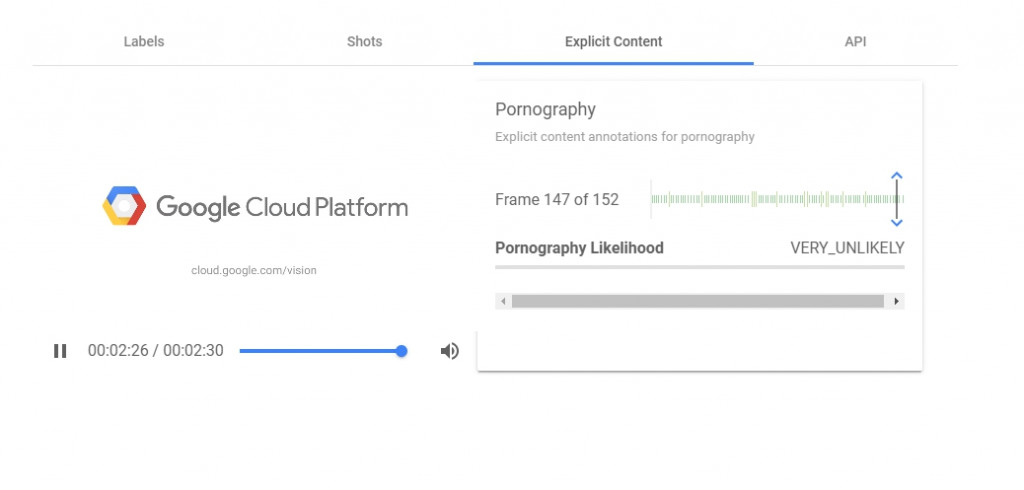
Task: Open the API tab
Action: tap(855, 42)
